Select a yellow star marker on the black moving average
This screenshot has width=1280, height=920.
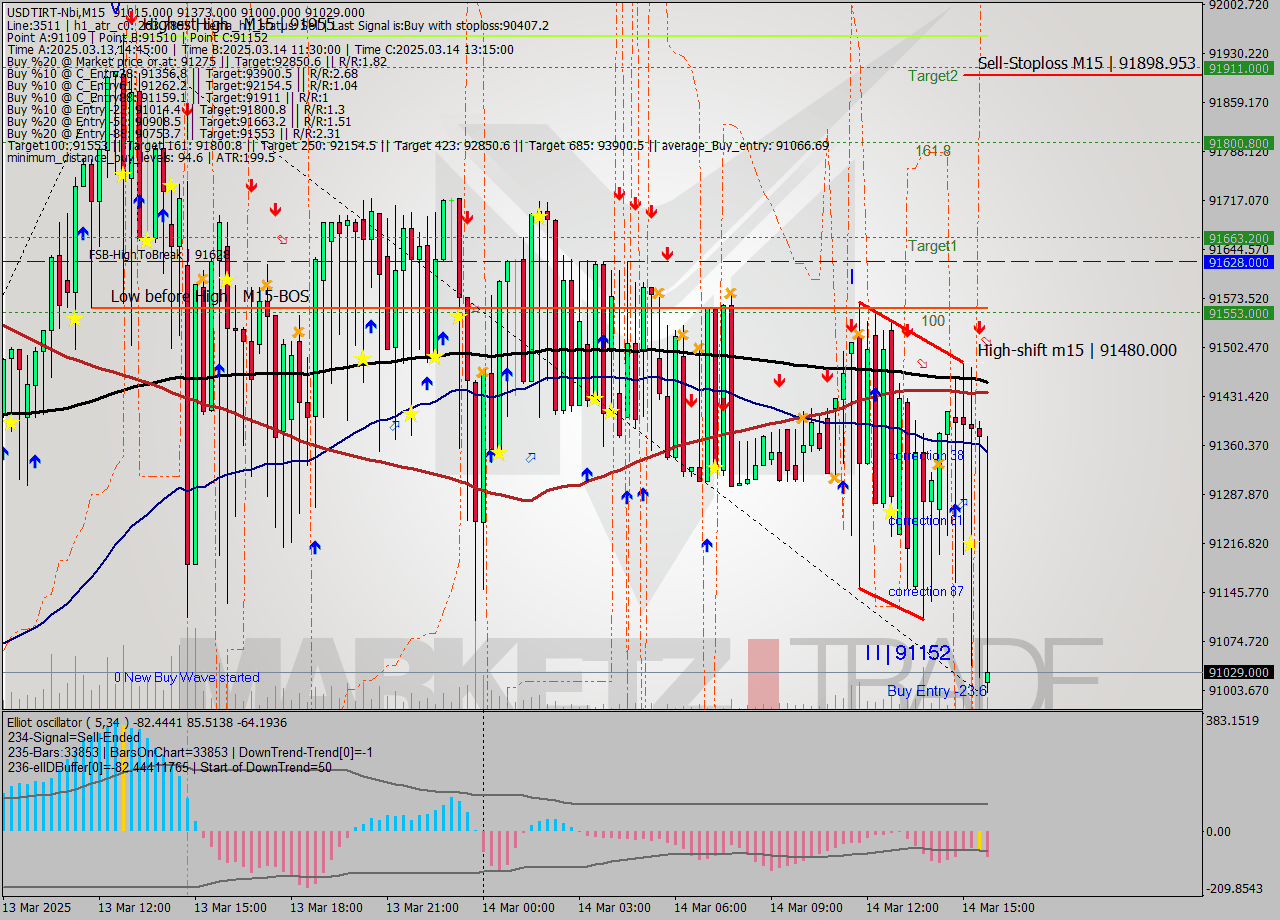coord(432,355)
